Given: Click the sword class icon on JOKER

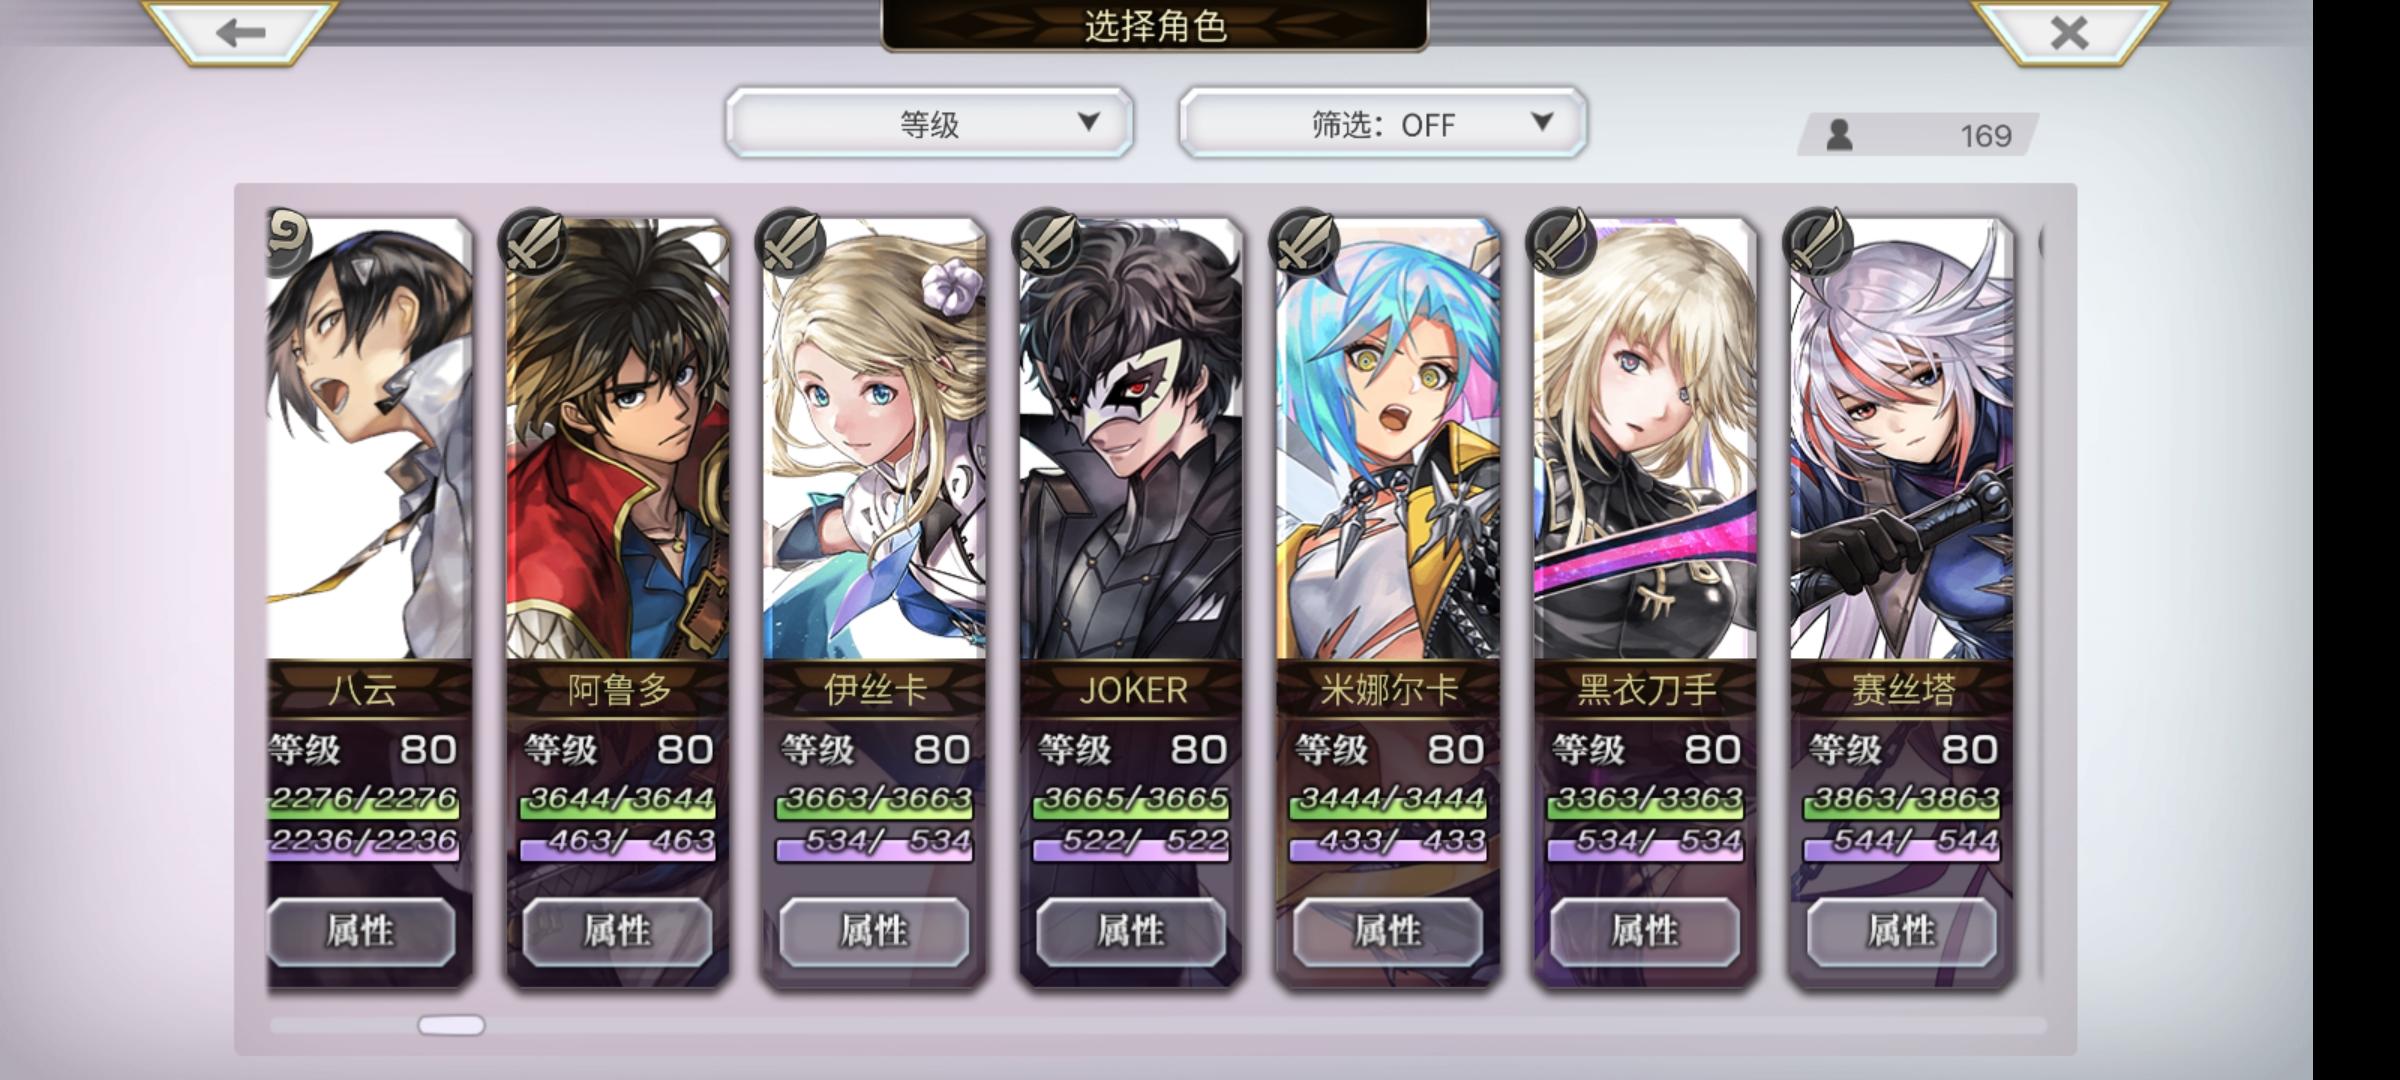Looking at the screenshot, I should click(1047, 242).
